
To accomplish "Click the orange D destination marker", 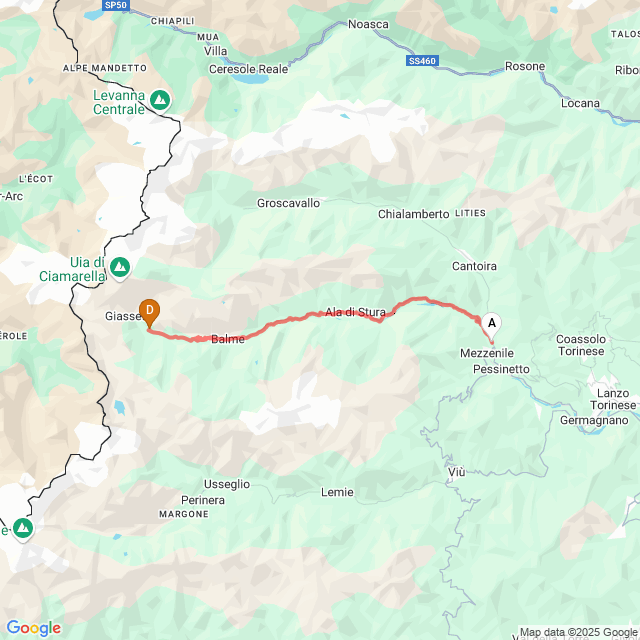I will point(149,313).
